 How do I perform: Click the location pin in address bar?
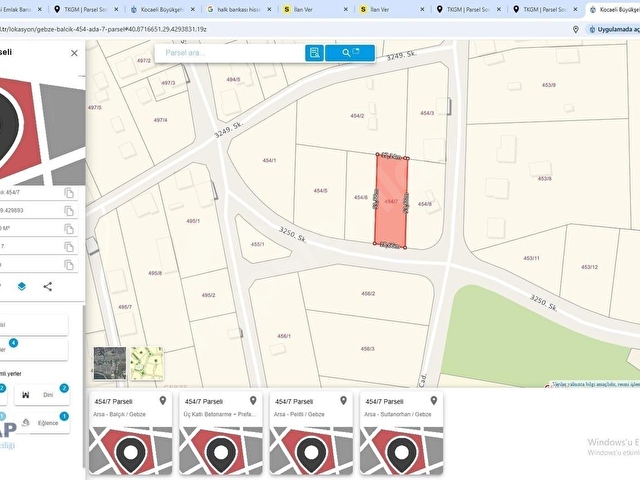coord(576,29)
